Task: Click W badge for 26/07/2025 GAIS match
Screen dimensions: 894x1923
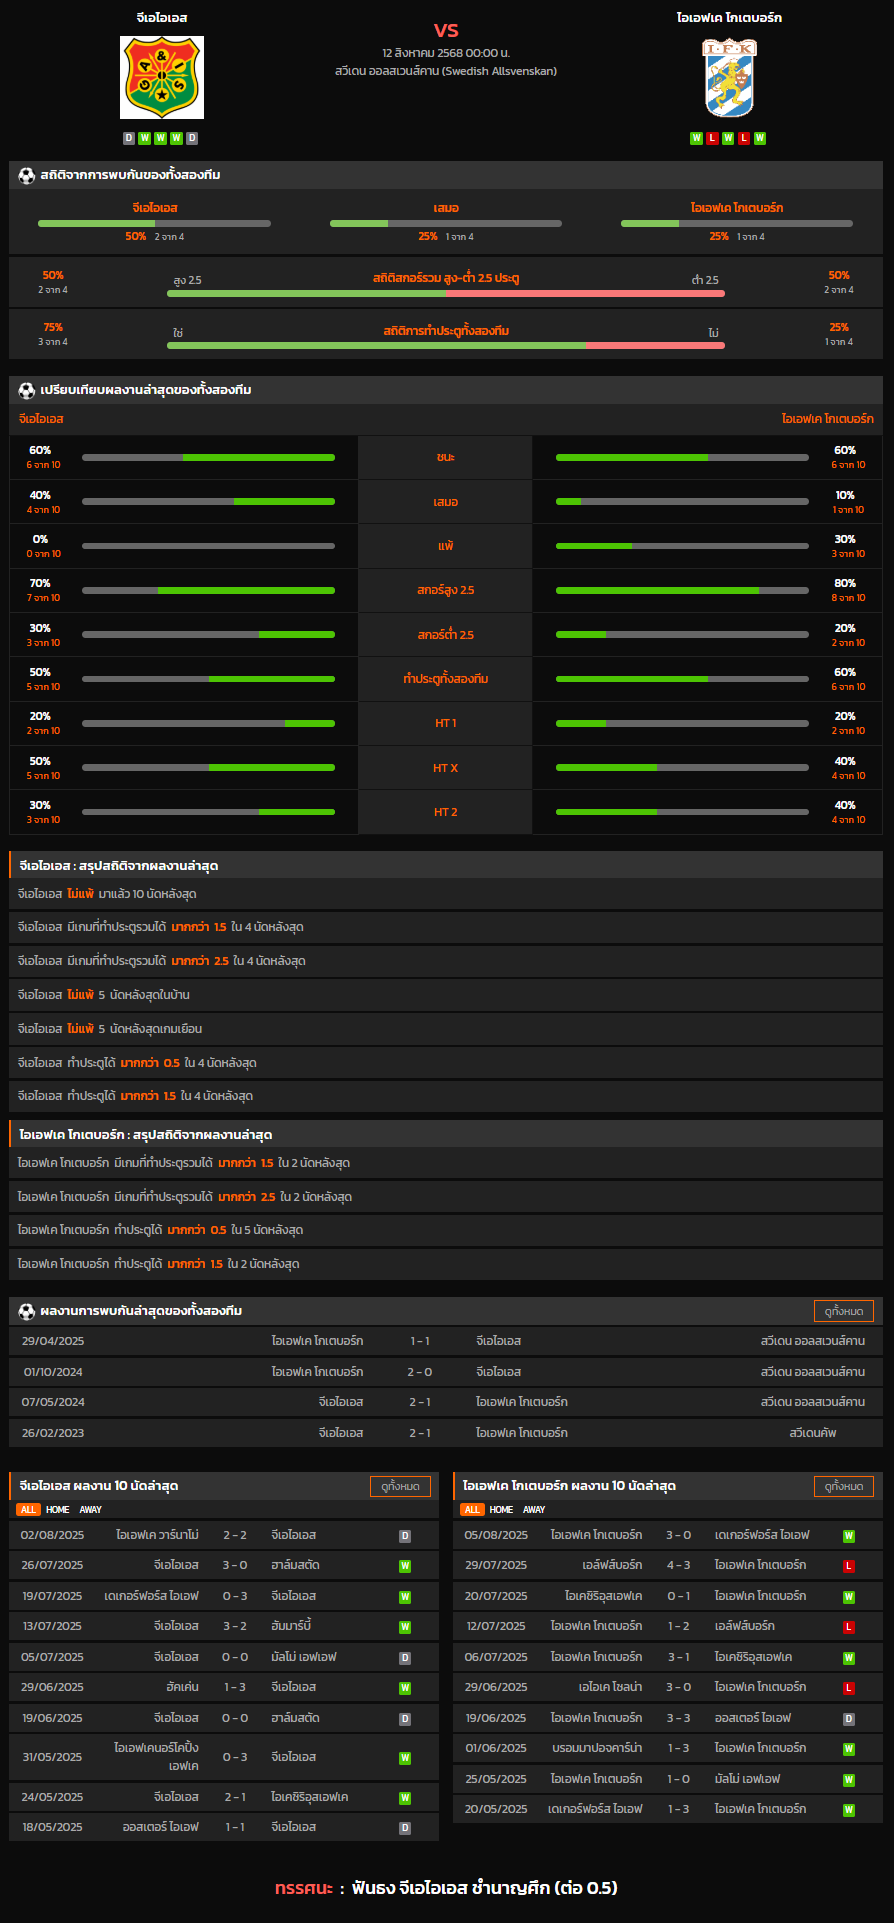Action: [405, 1566]
